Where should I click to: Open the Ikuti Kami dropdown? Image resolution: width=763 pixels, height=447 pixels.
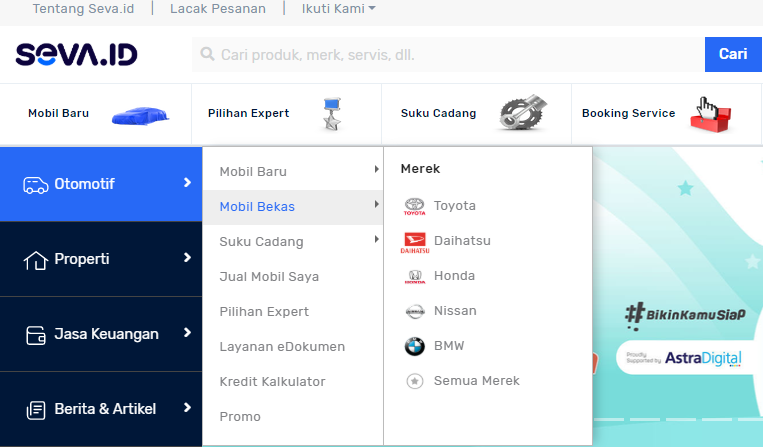click(339, 9)
